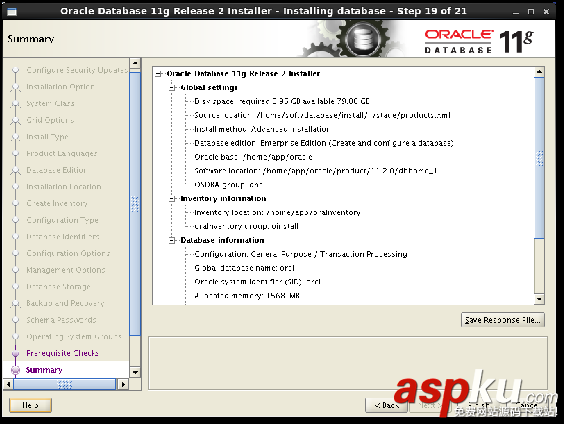Select the Oracle system identifier (SID) row
The height and width of the screenshot is (424, 564).
click(x=257, y=282)
